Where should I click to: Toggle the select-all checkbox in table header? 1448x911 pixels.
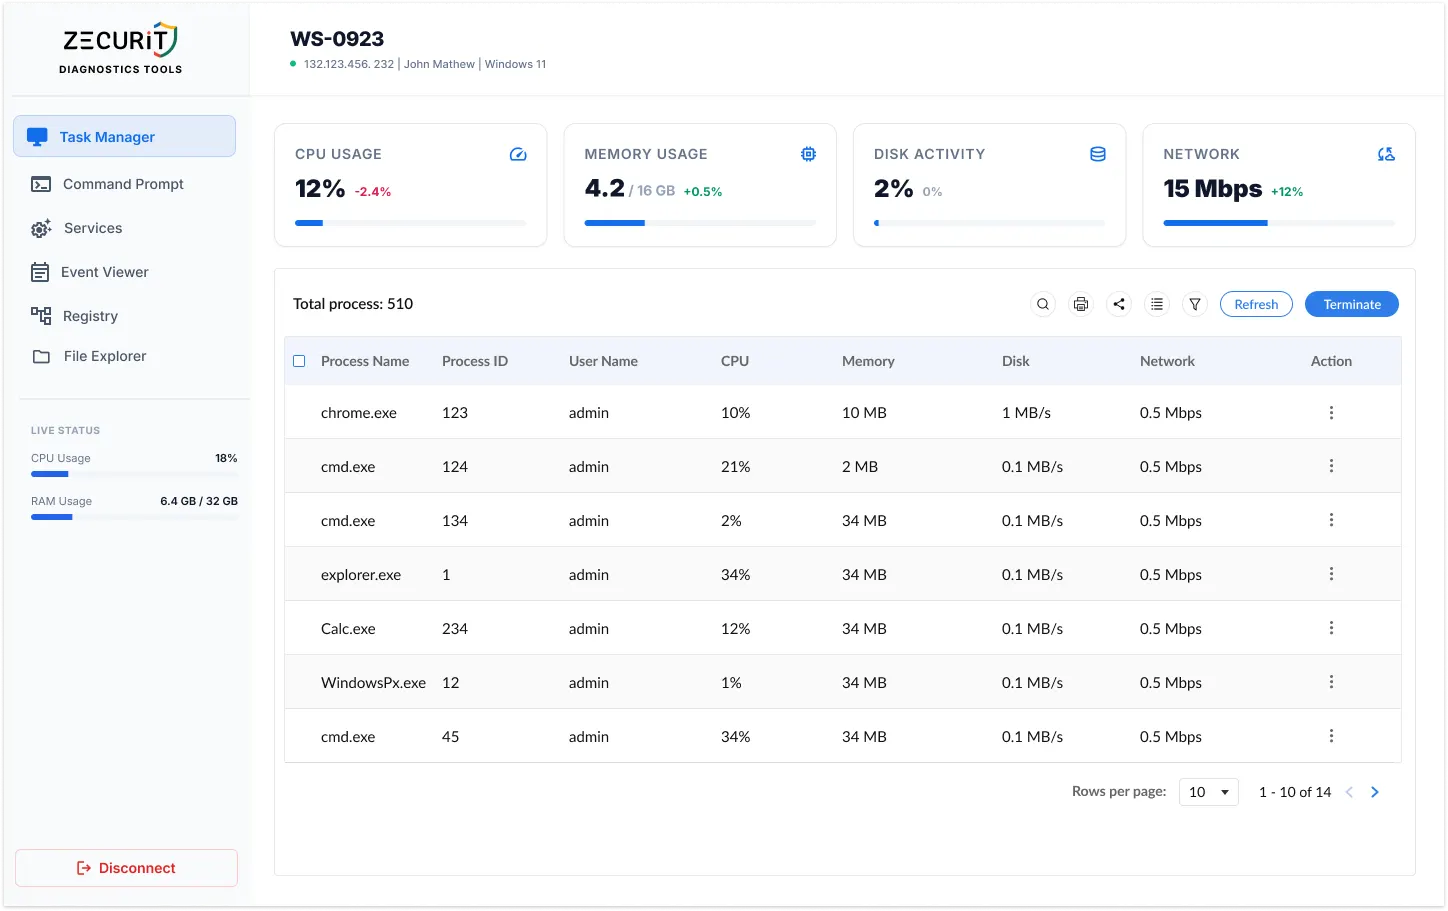click(x=299, y=361)
